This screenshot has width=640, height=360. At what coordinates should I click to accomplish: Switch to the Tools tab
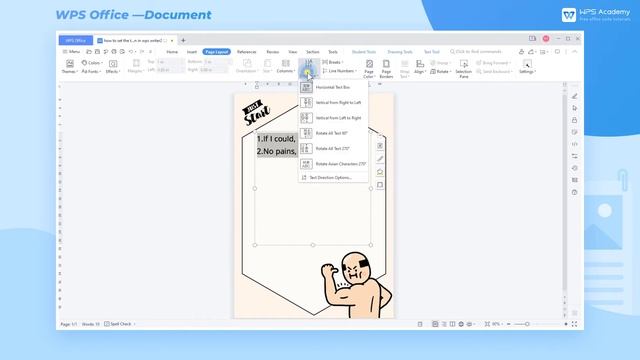click(333, 52)
